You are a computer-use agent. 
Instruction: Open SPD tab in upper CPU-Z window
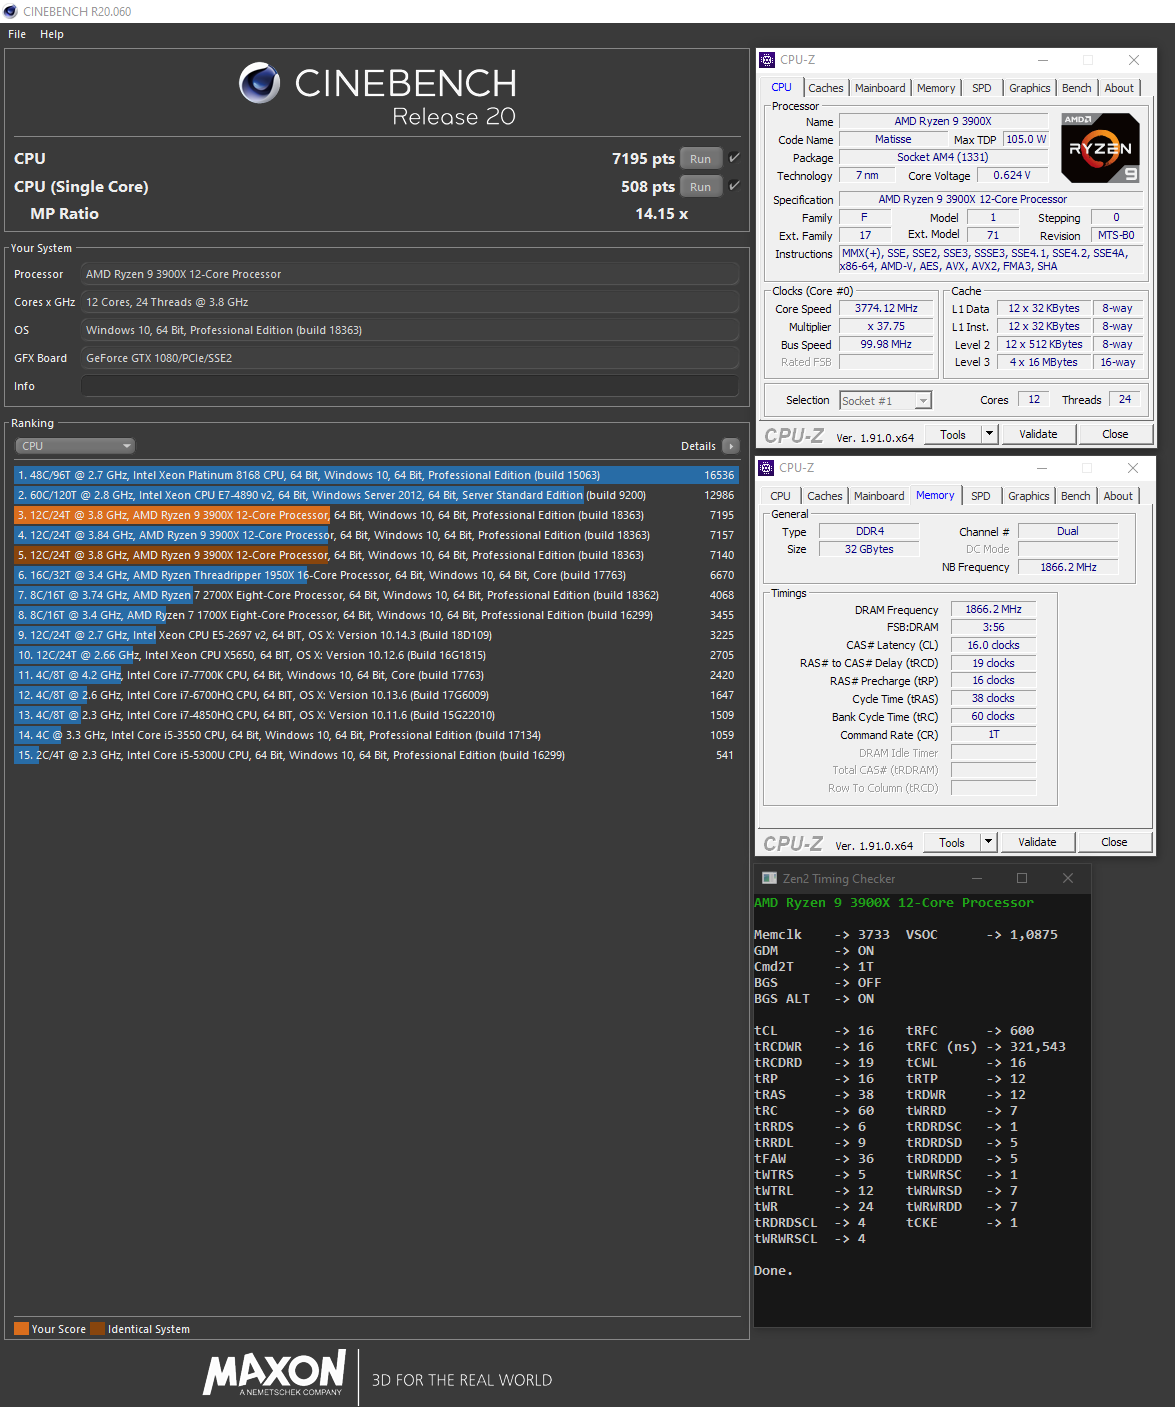click(982, 88)
